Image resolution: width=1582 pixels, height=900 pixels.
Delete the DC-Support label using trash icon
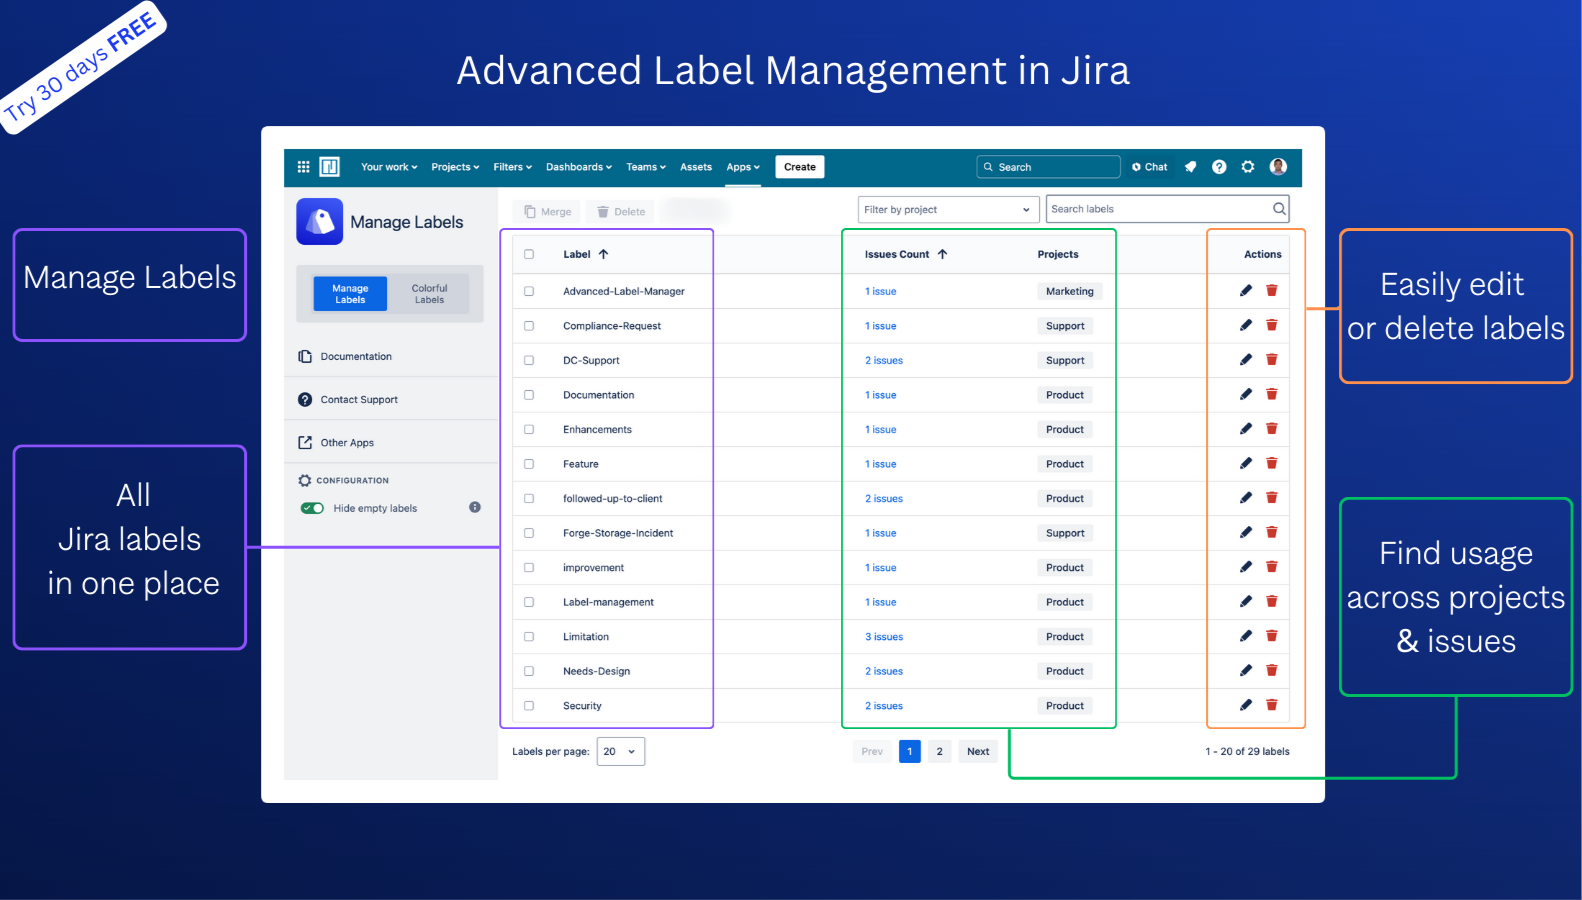1272,360
